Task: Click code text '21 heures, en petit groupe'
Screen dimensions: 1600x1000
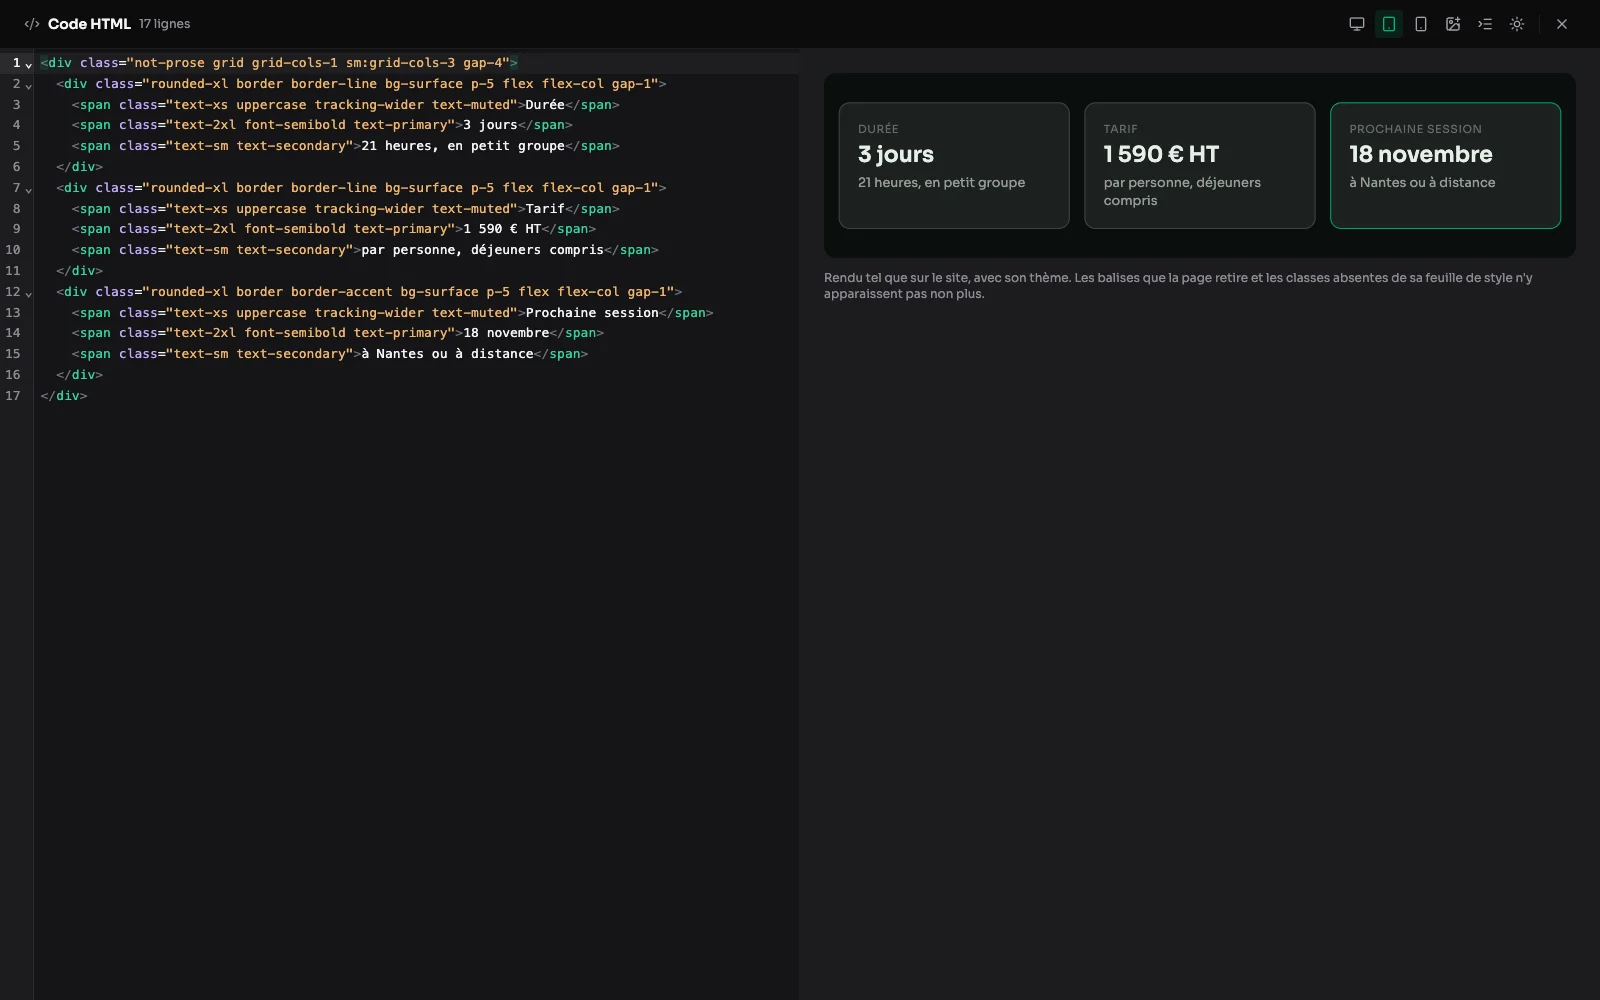Action: click(x=463, y=146)
